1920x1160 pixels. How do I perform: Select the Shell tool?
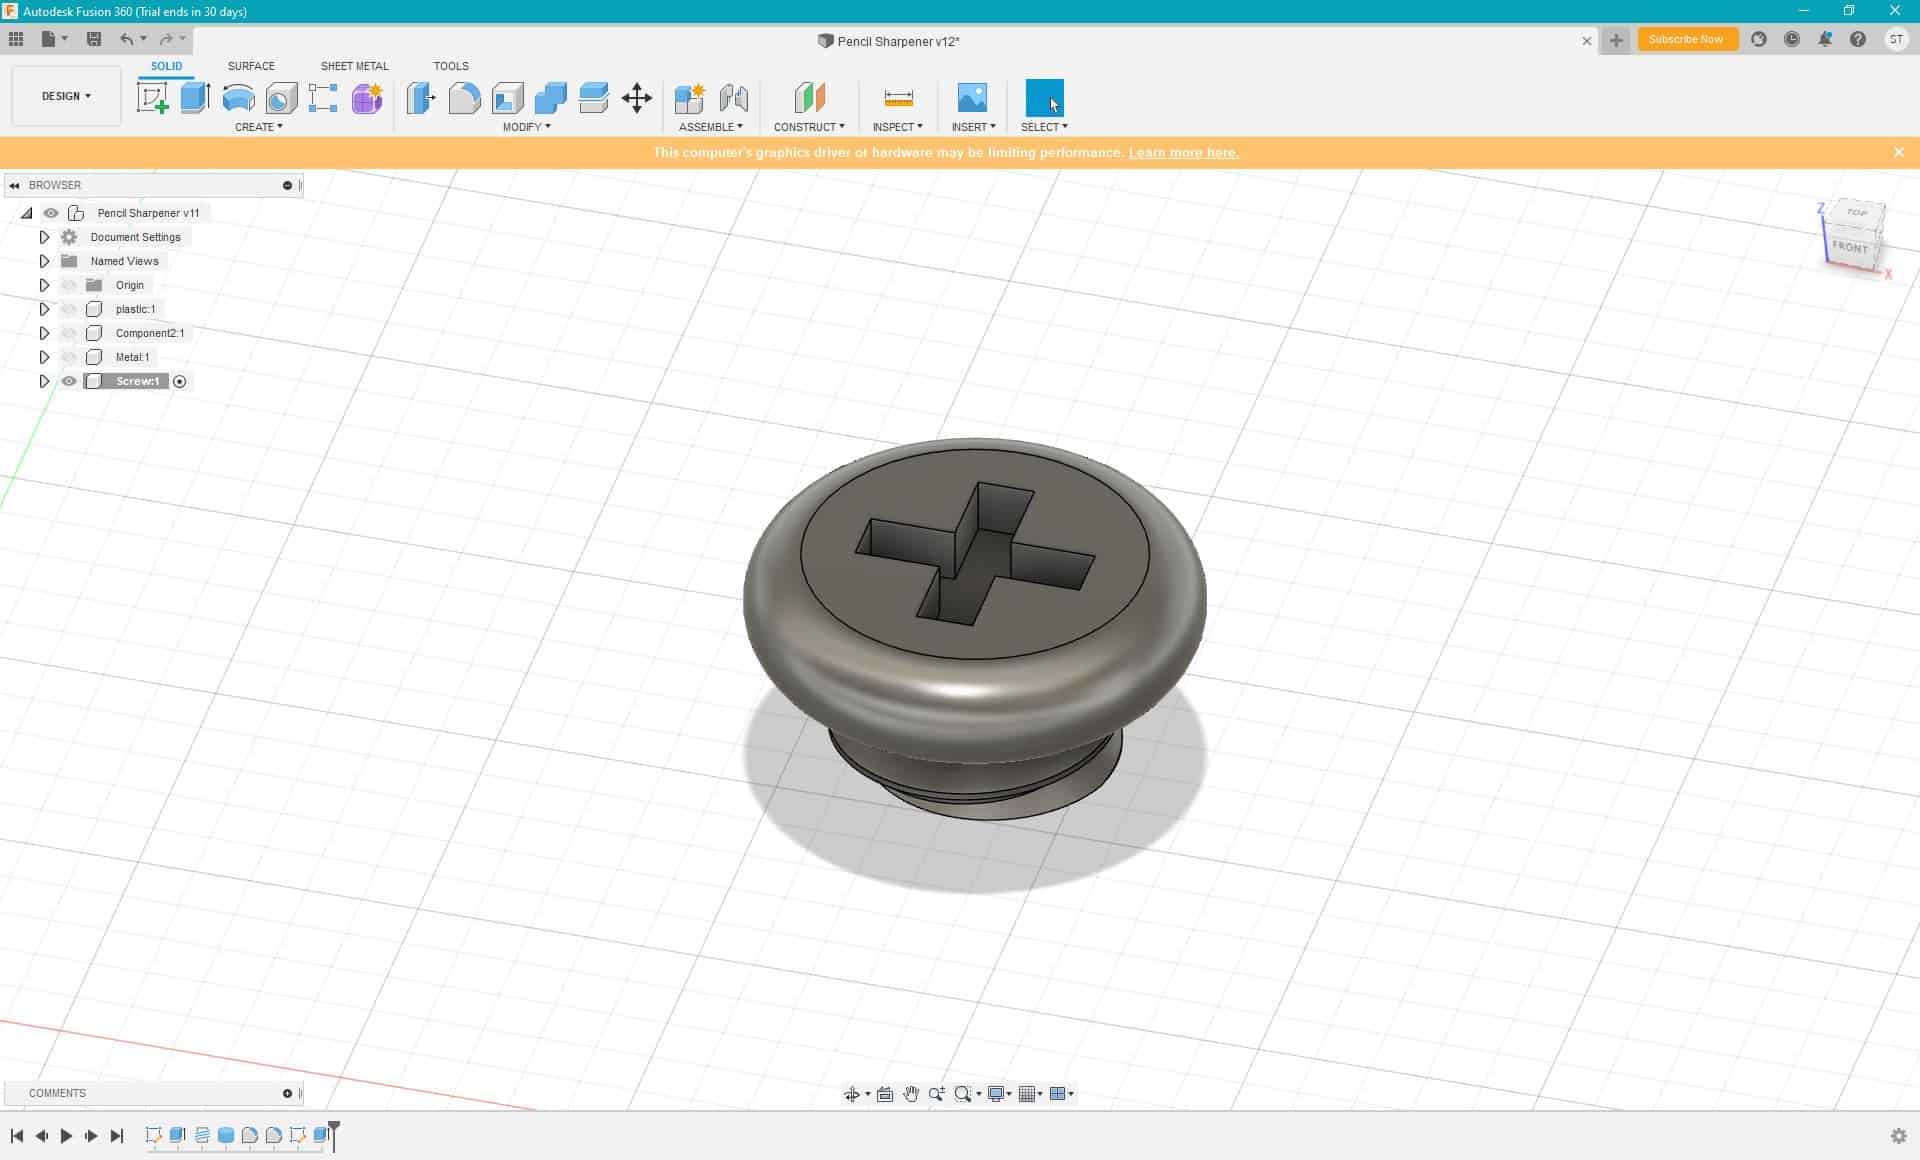[x=508, y=98]
